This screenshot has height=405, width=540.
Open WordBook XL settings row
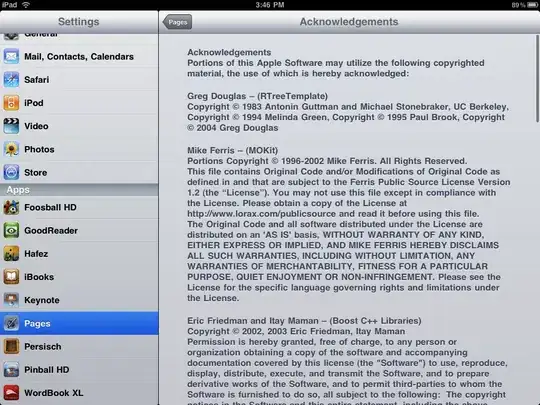(x=79, y=393)
